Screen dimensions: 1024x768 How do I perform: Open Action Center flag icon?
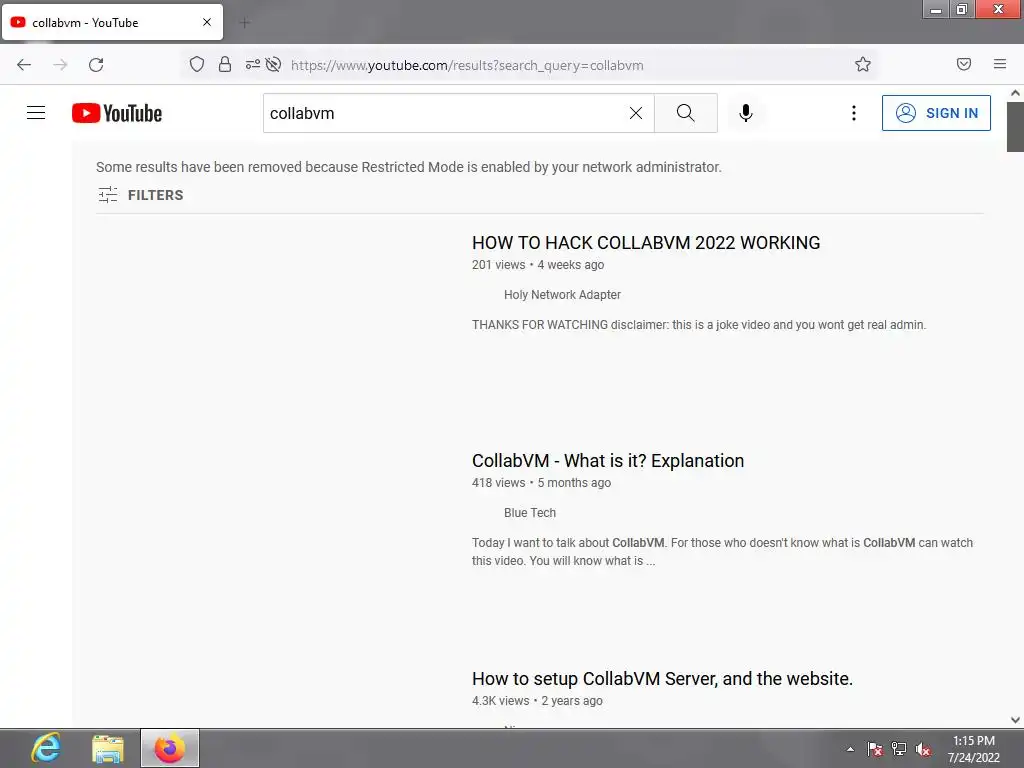click(x=875, y=749)
